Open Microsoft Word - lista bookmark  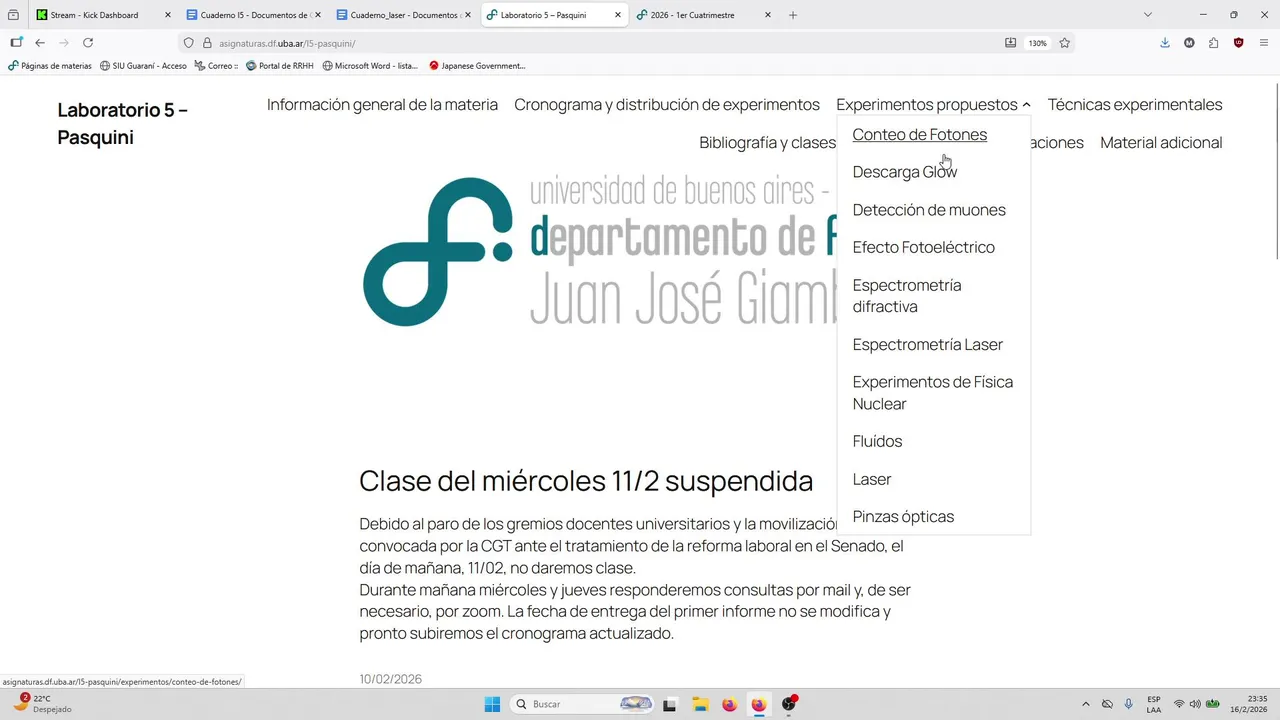[370, 66]
